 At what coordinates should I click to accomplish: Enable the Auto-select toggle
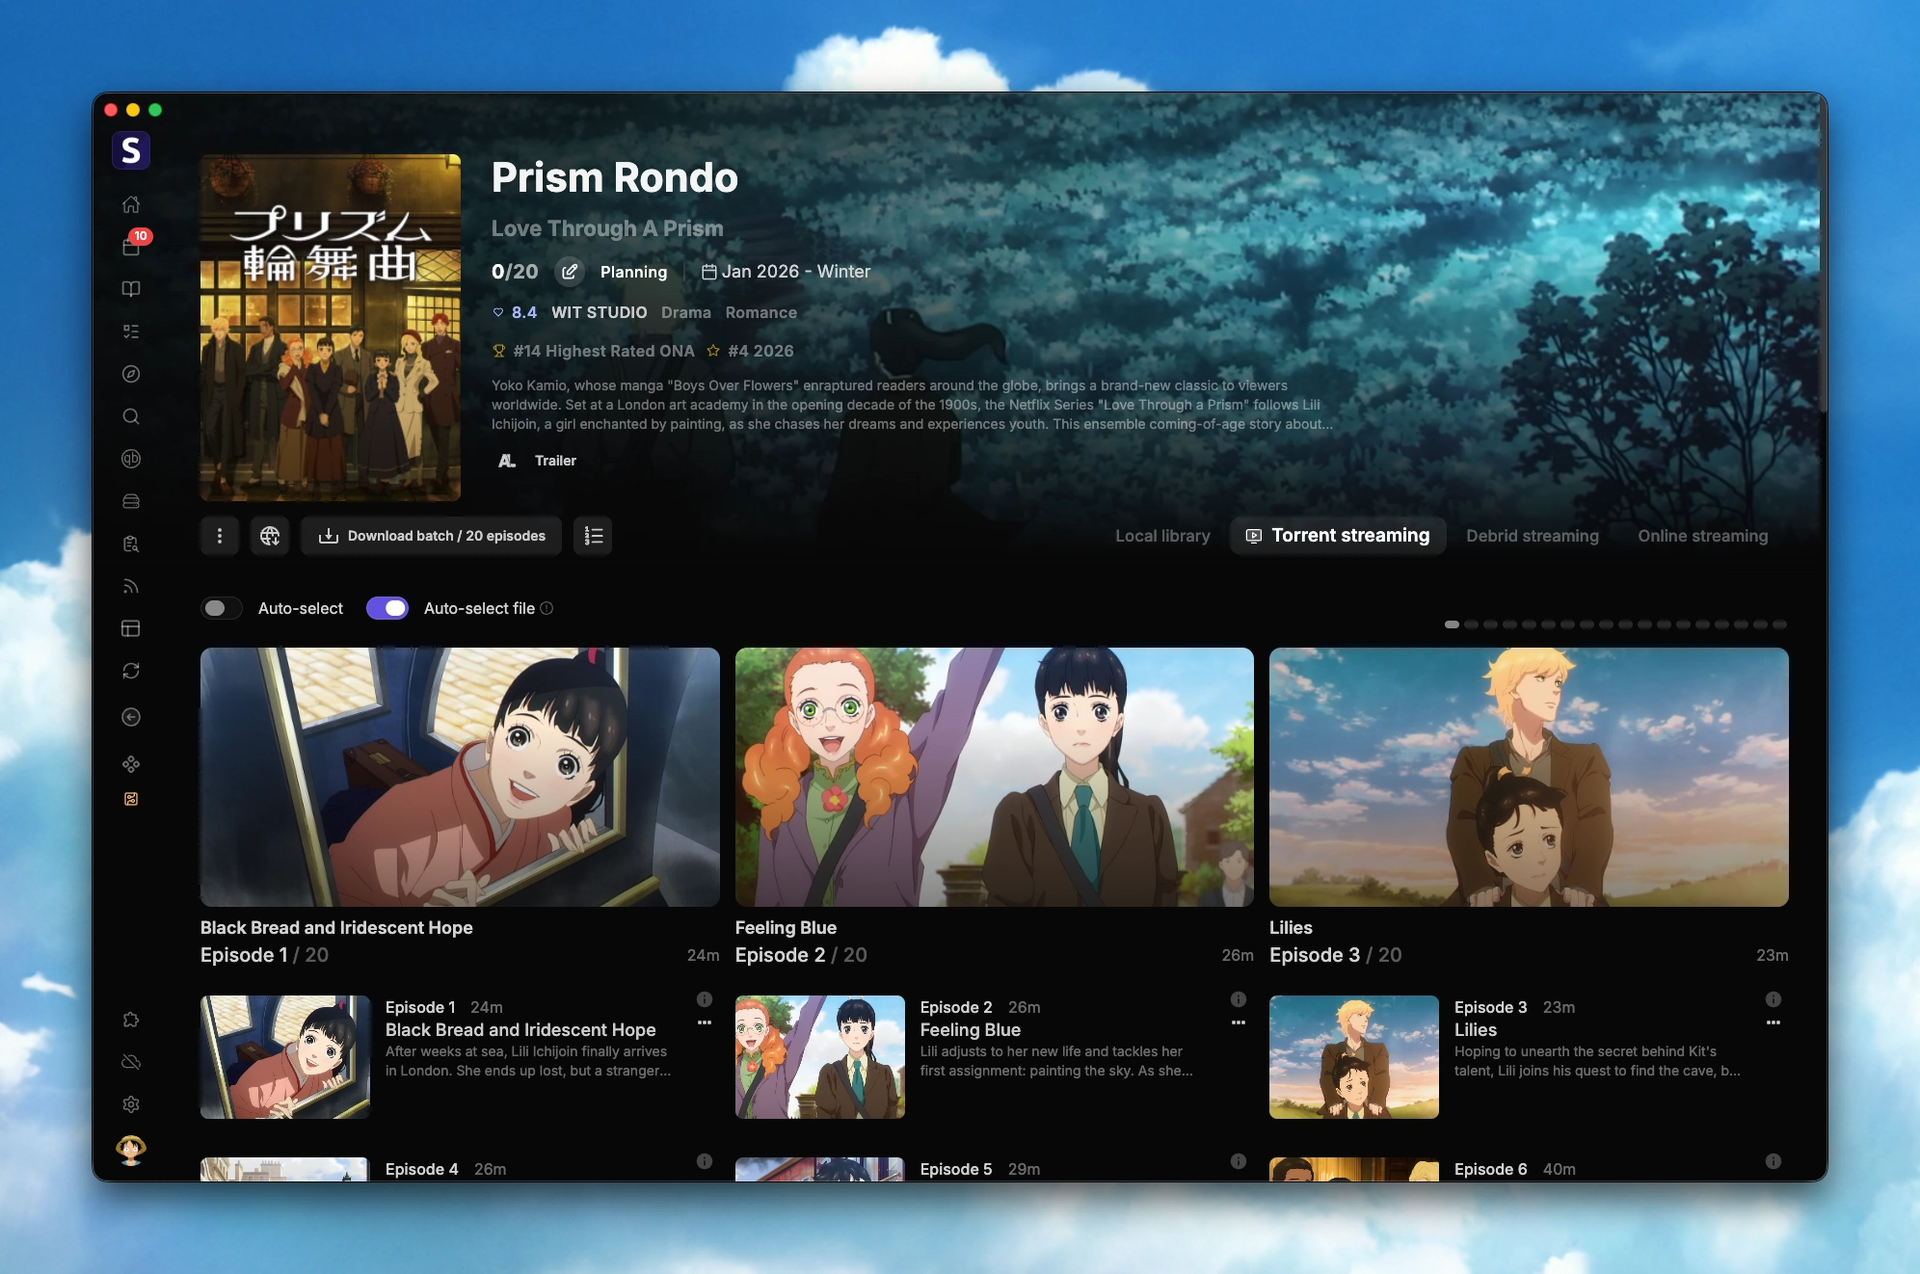pos(222,608)
